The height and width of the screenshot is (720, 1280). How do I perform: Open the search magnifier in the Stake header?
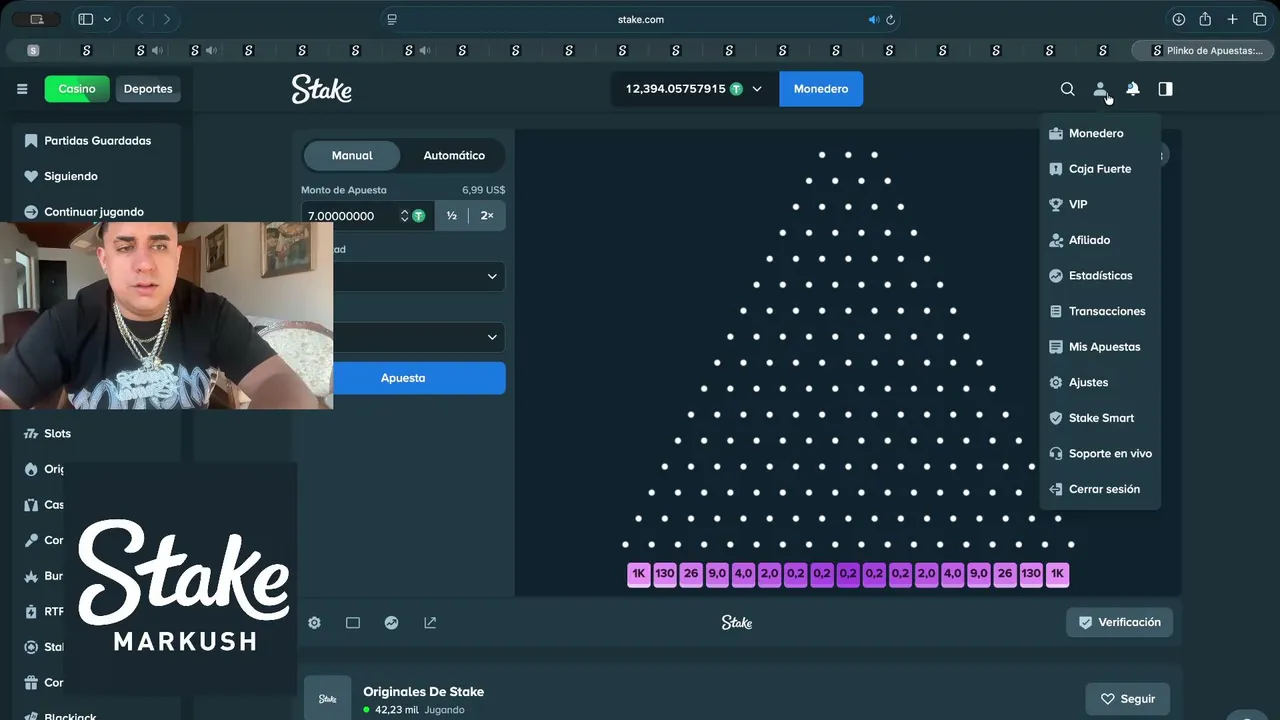coord(1068,89)
